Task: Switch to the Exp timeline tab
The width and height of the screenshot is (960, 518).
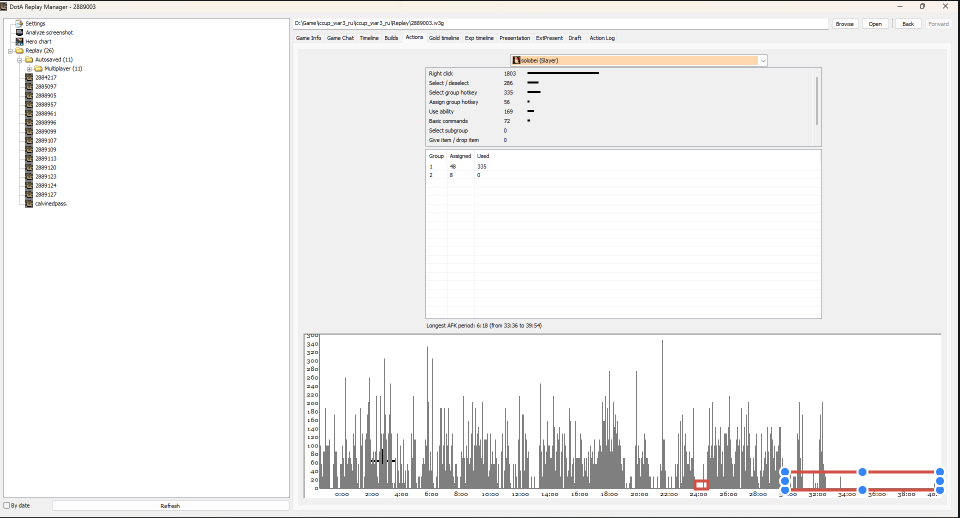Action: tap(479, 38)
